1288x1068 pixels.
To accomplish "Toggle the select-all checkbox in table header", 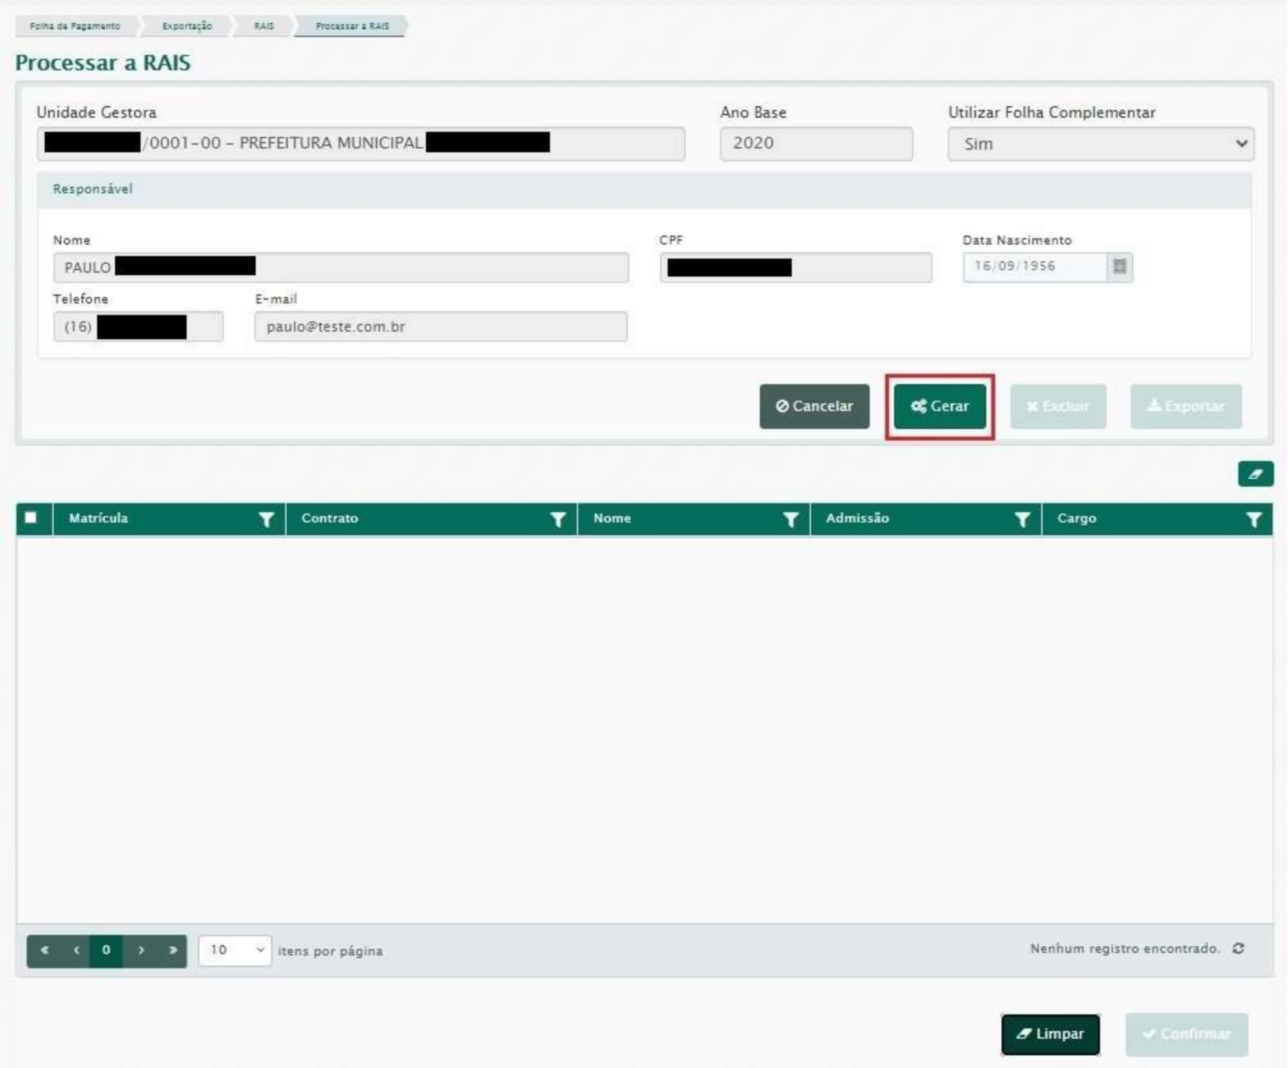I will [x=31, y=518].
